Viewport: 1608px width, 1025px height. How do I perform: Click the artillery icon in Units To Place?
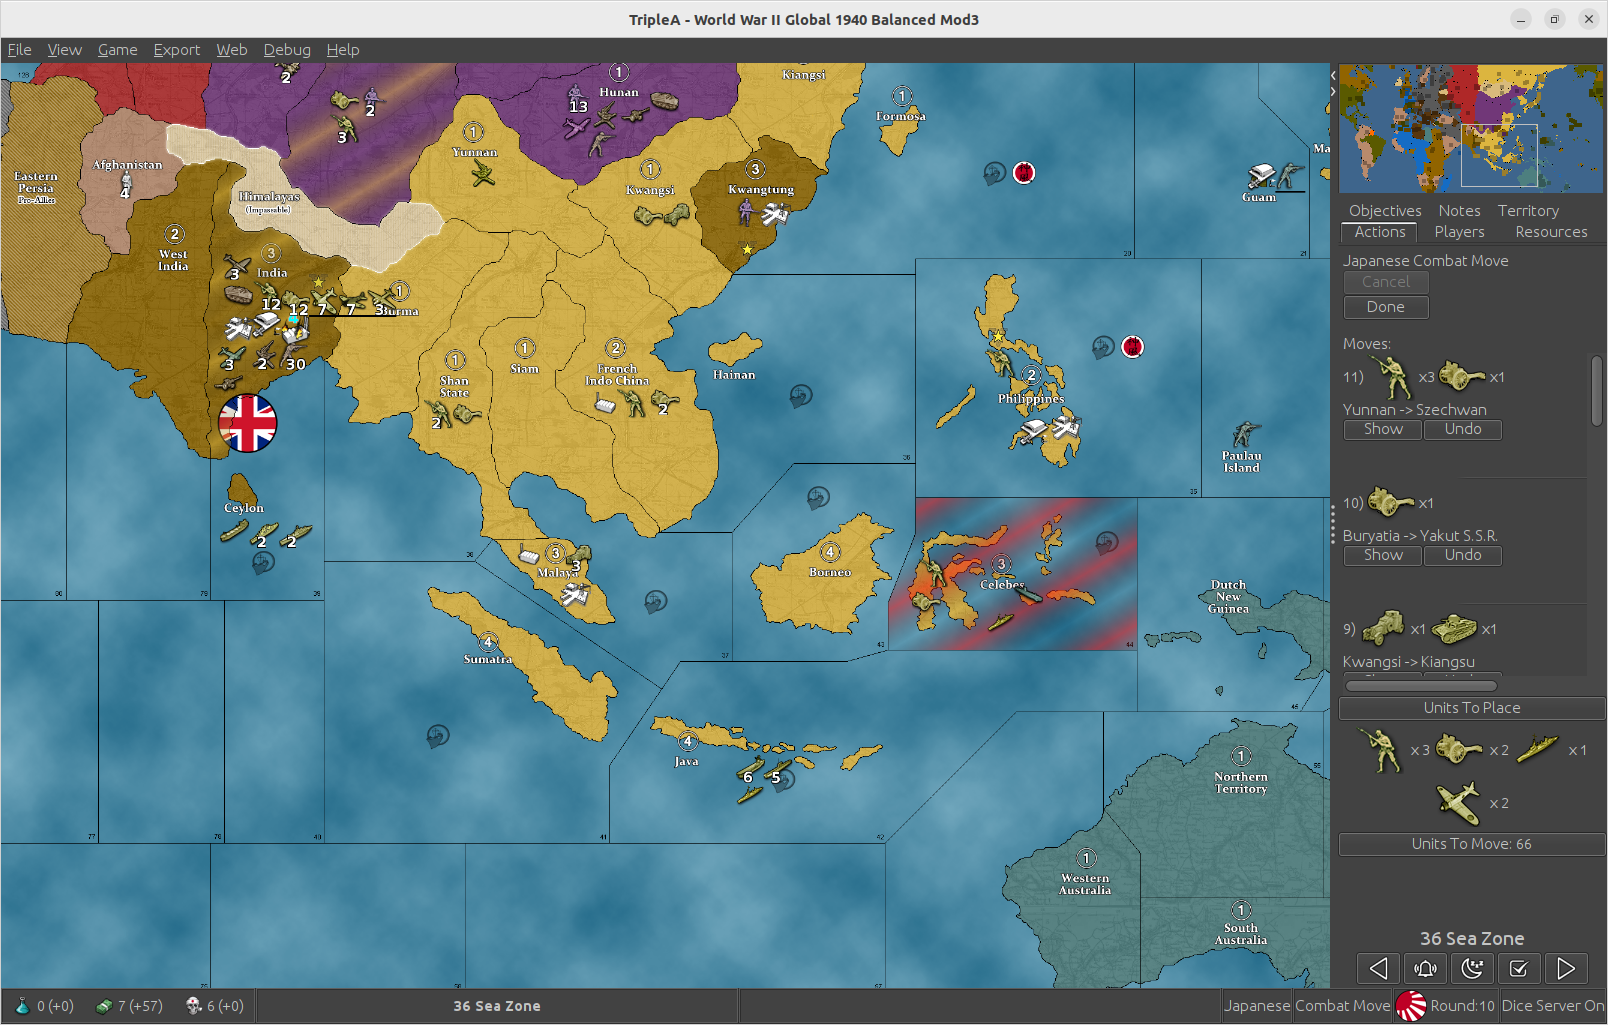coord(1459,749)
